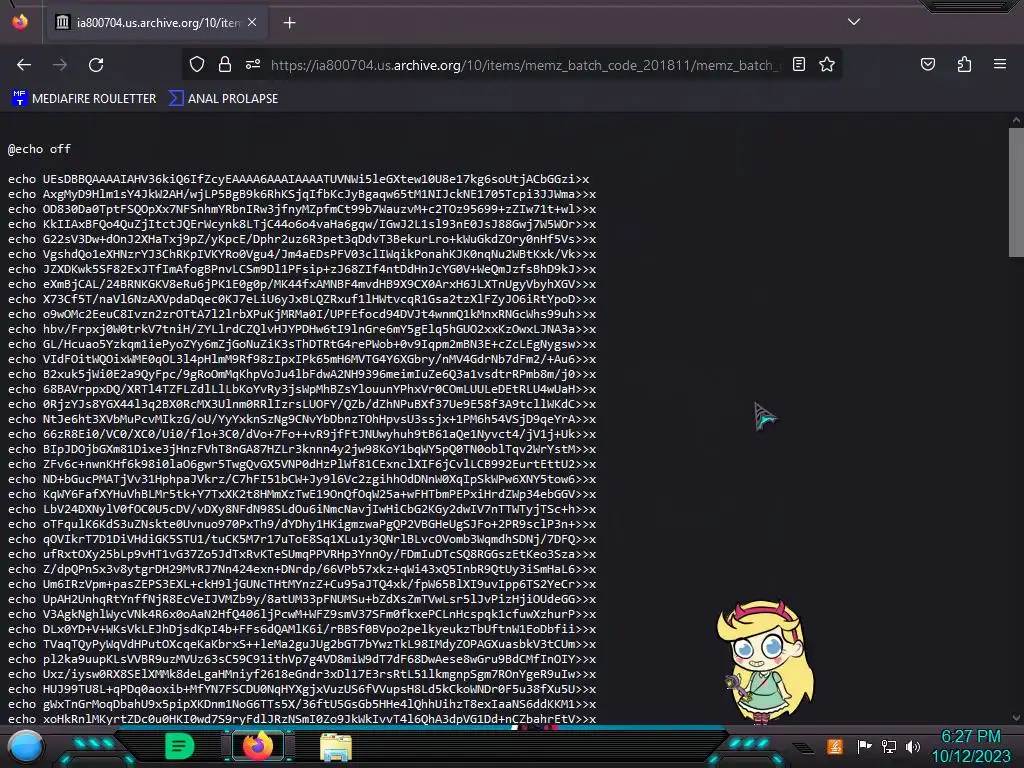The height and width of the screenshot is (768, 1024).
Task: Open the green chat app on taskbar
Action: pyautogui.click(x=180, y=746)
